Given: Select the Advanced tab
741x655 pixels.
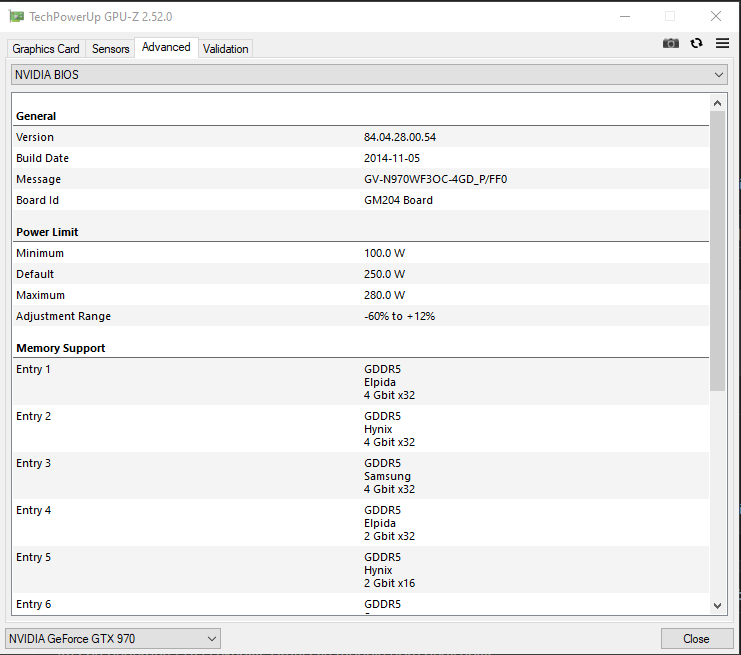Looking at the screenshot, I should 166,47.
